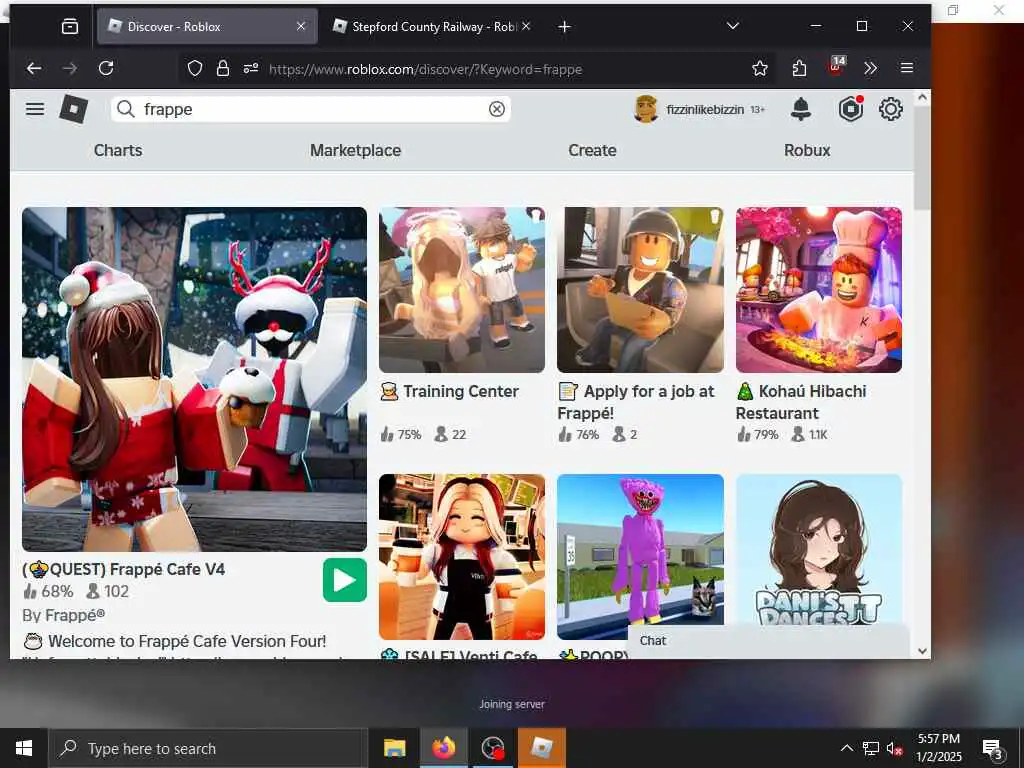
Task: Open the tracking protection shield icon
Action: 195,69
